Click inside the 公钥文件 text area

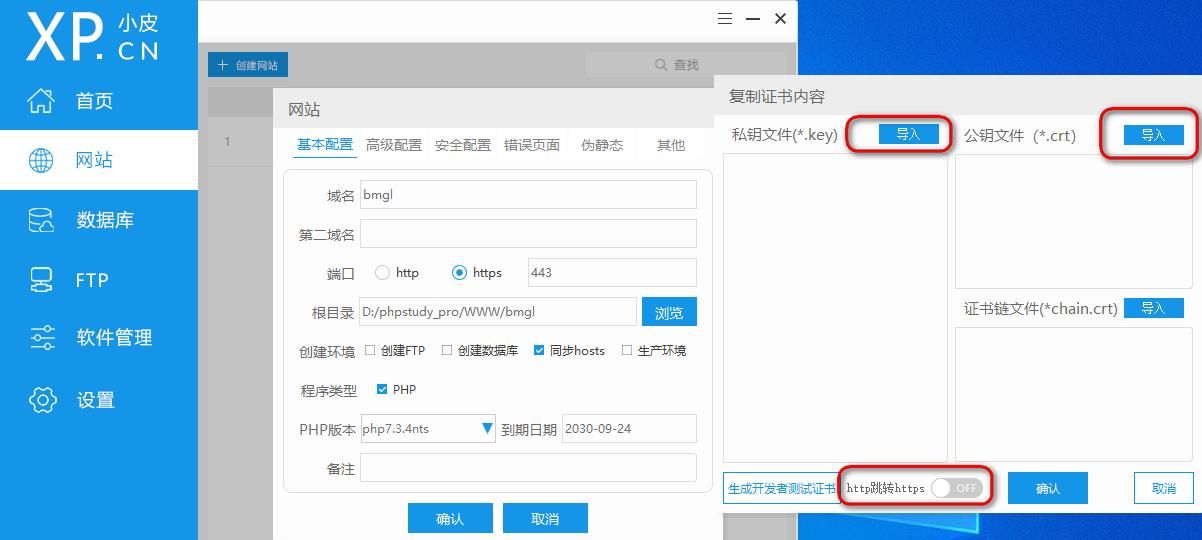[1074, 221]
